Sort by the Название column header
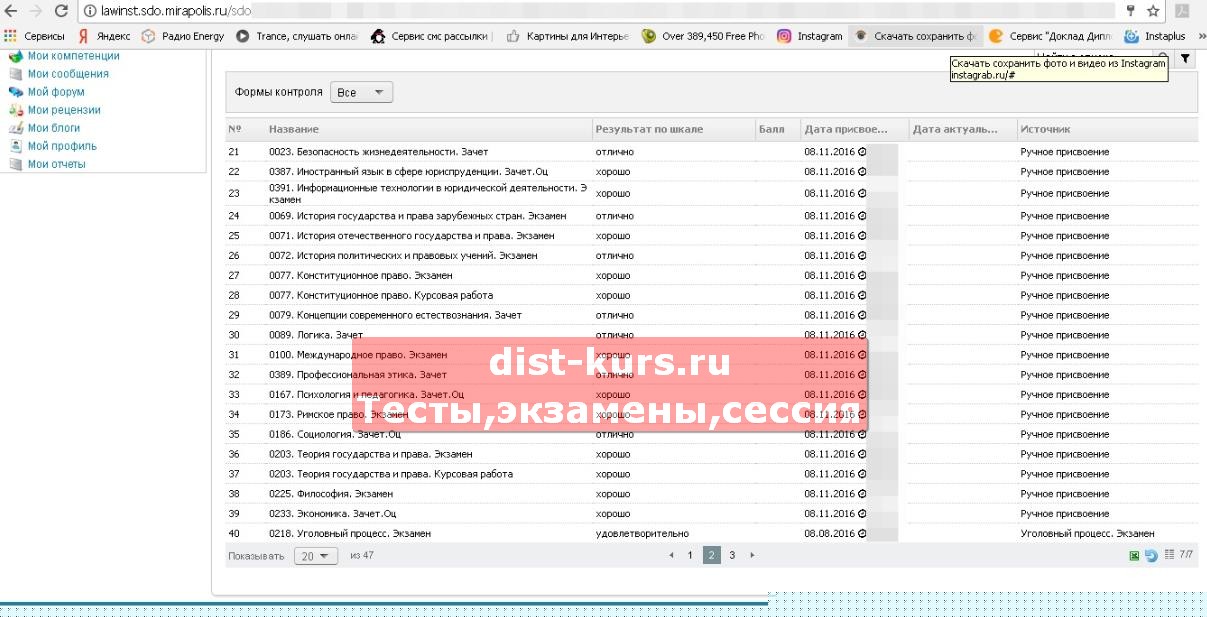This screenshot has width=1207, height=617. [294, 129]
